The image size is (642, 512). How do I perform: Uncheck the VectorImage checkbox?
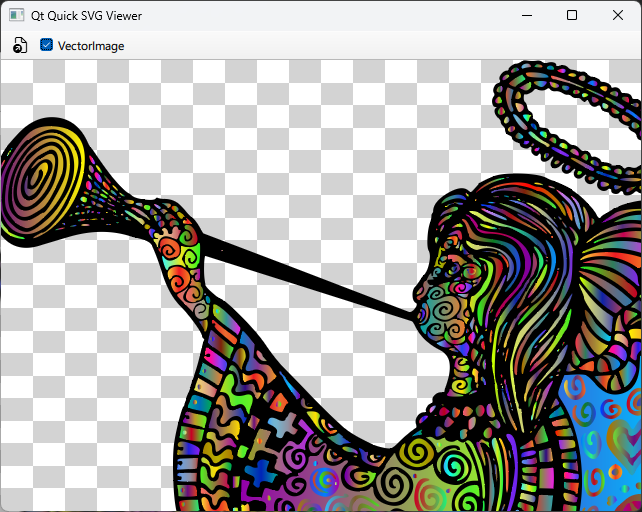point(46,45)
